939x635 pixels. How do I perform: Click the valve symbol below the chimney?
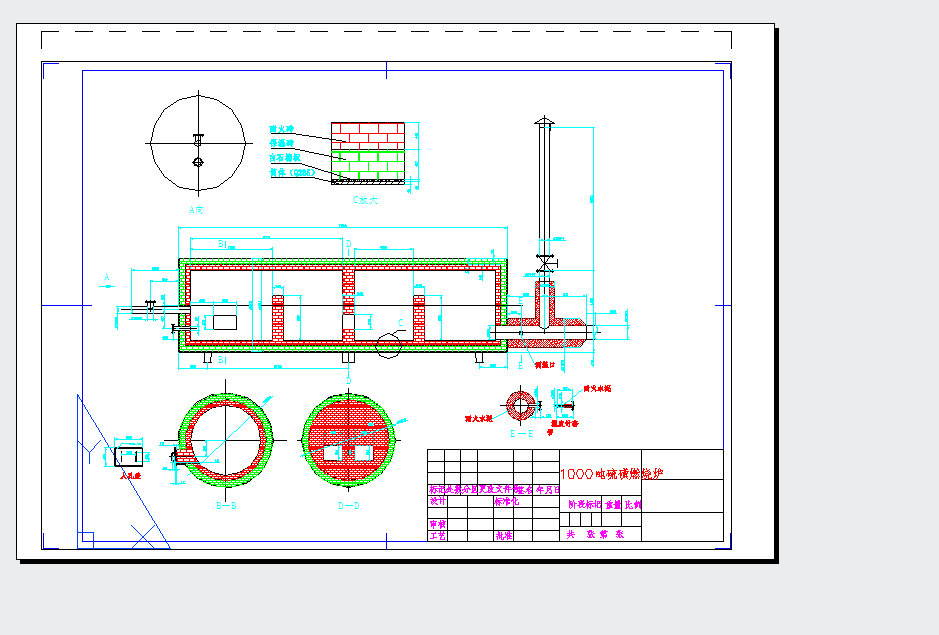(545, 264)
